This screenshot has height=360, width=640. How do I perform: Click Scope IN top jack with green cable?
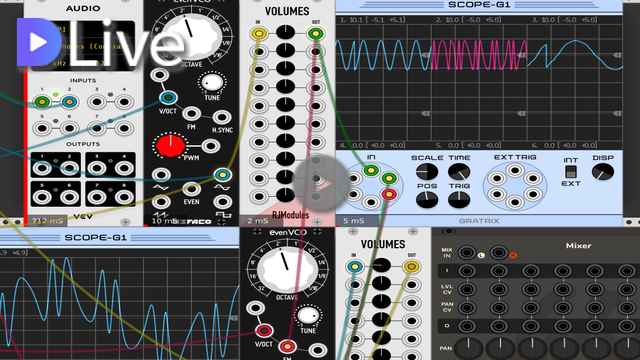(x=371, y=170)
